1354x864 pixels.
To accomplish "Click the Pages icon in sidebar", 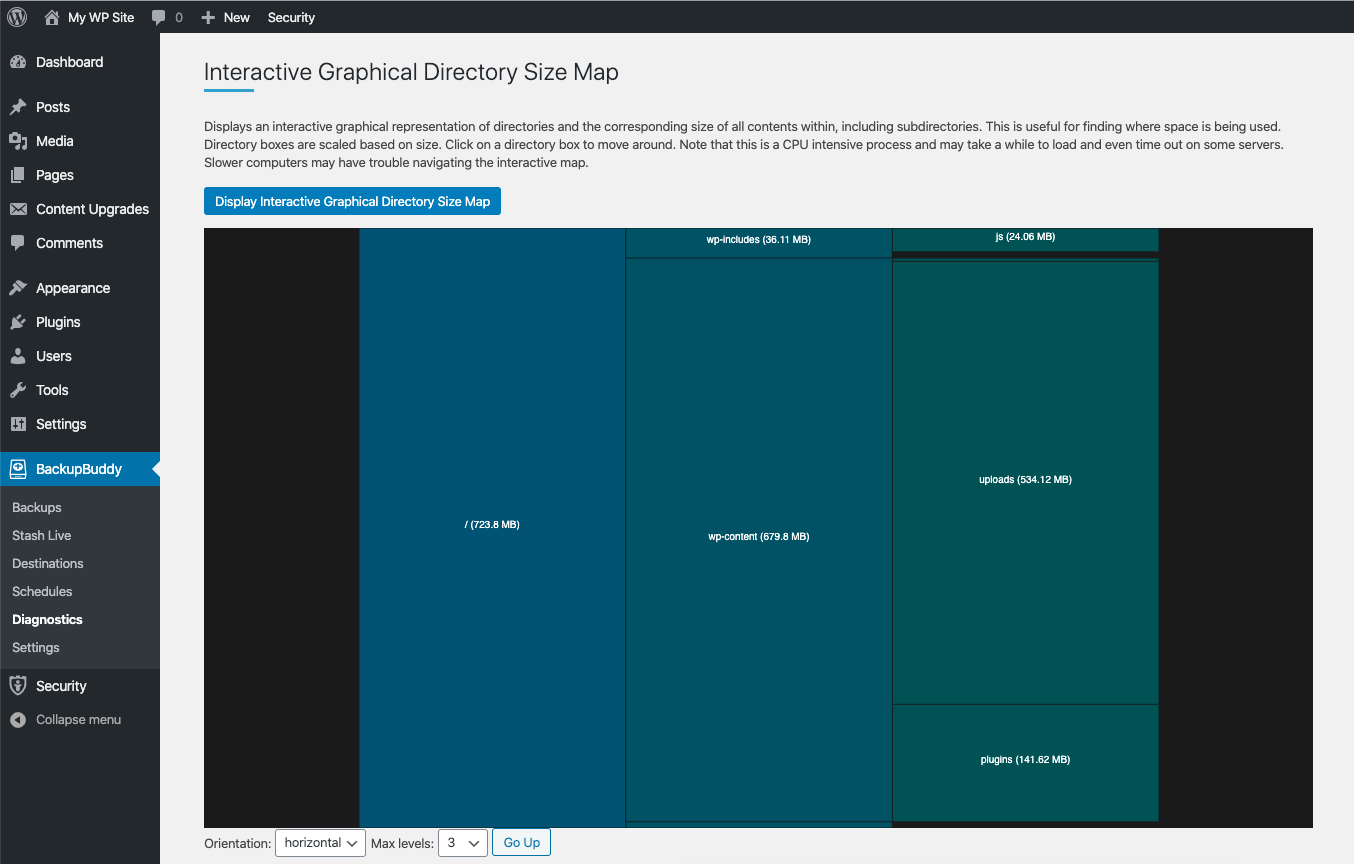I will [x=18, y=175].
